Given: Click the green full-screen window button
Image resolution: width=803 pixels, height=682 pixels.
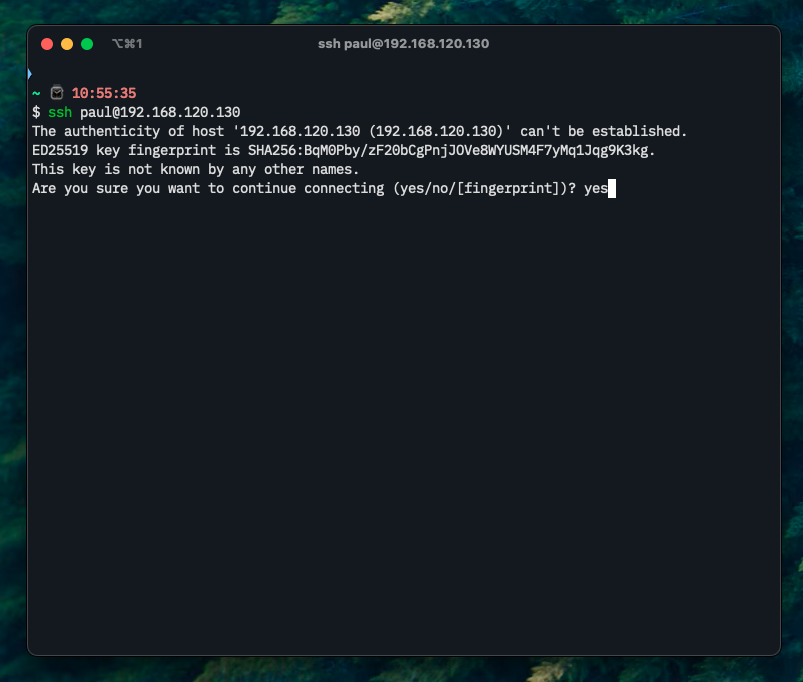Looking at the screenshot, I should coord(87,44).
